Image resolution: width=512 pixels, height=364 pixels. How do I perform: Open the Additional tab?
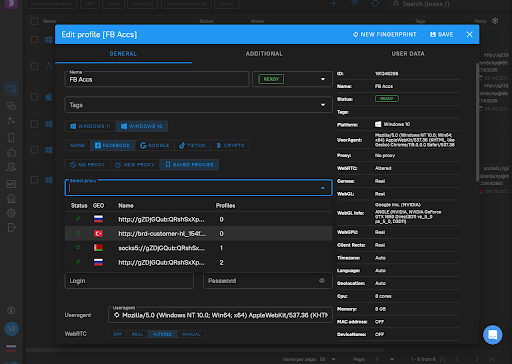pyautogui.click(x=264, y=54)
